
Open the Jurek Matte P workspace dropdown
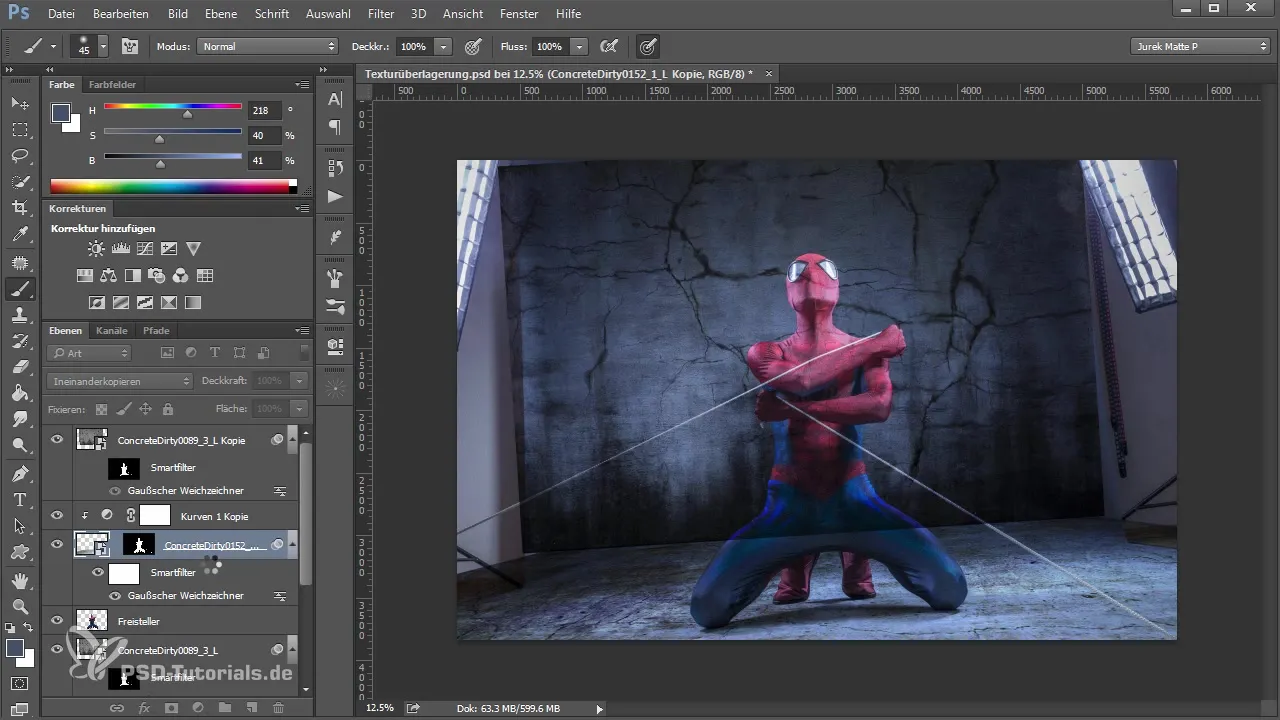point(1201,46)
